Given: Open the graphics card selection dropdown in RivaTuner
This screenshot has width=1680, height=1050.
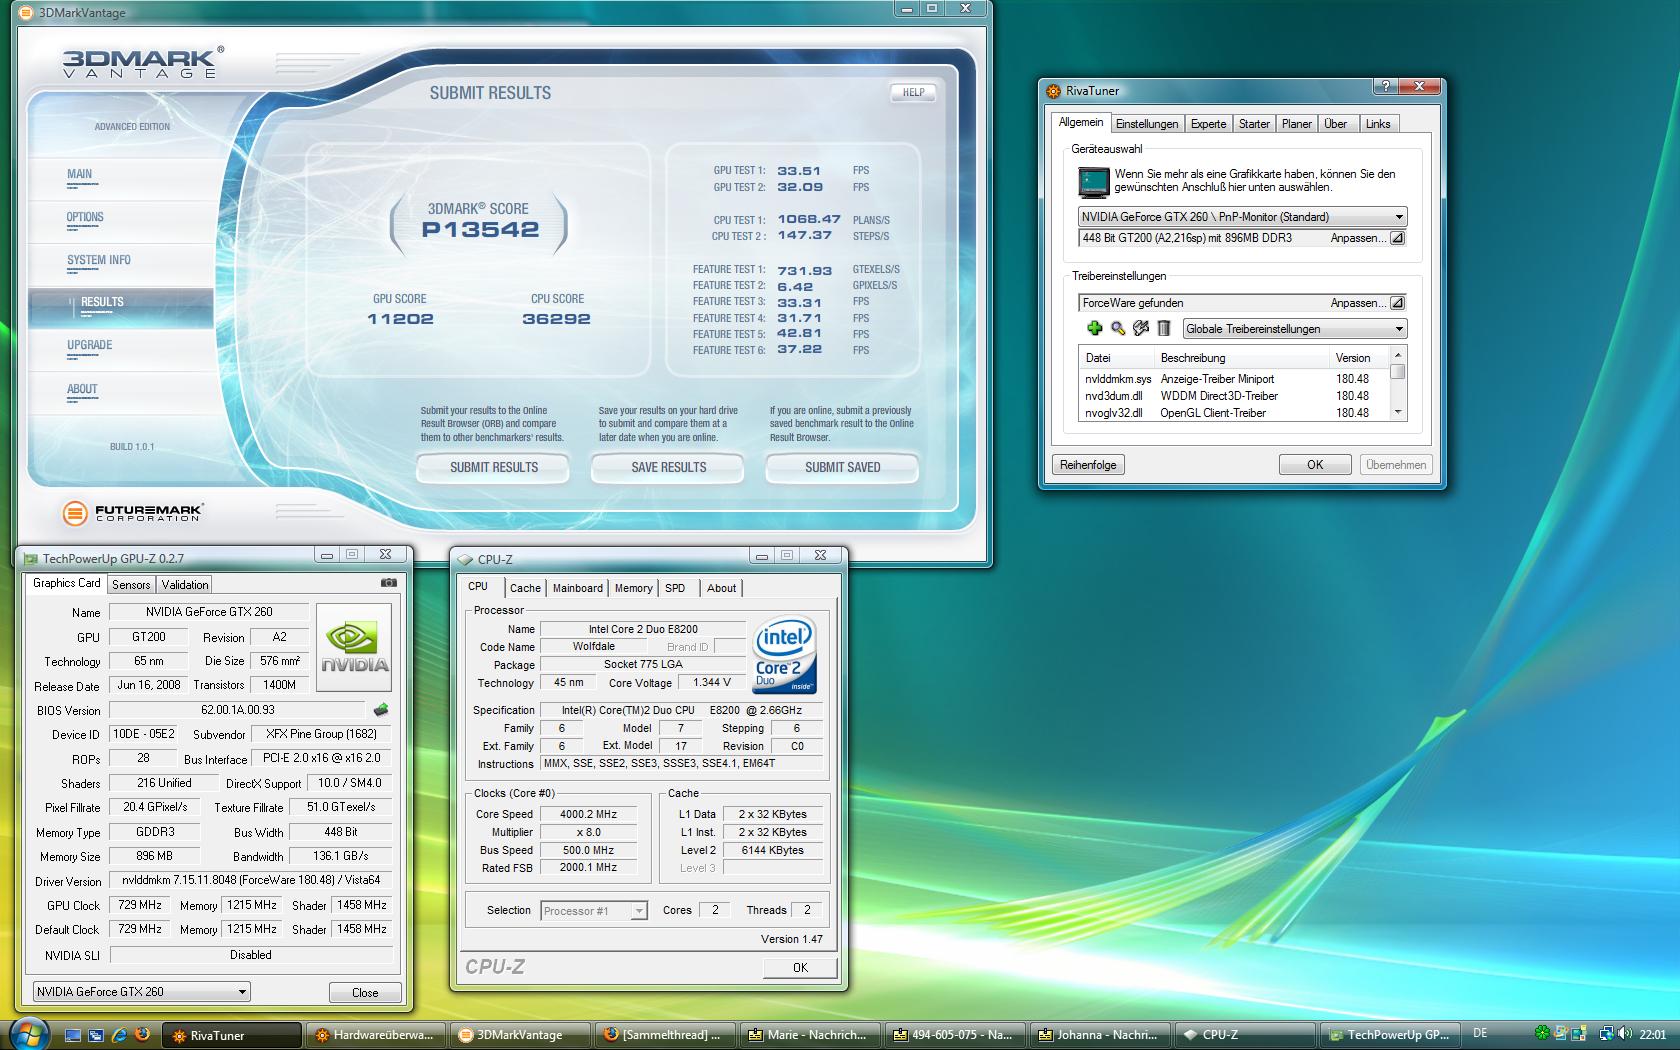Looking at the screenshot, I should (1243, 216).
